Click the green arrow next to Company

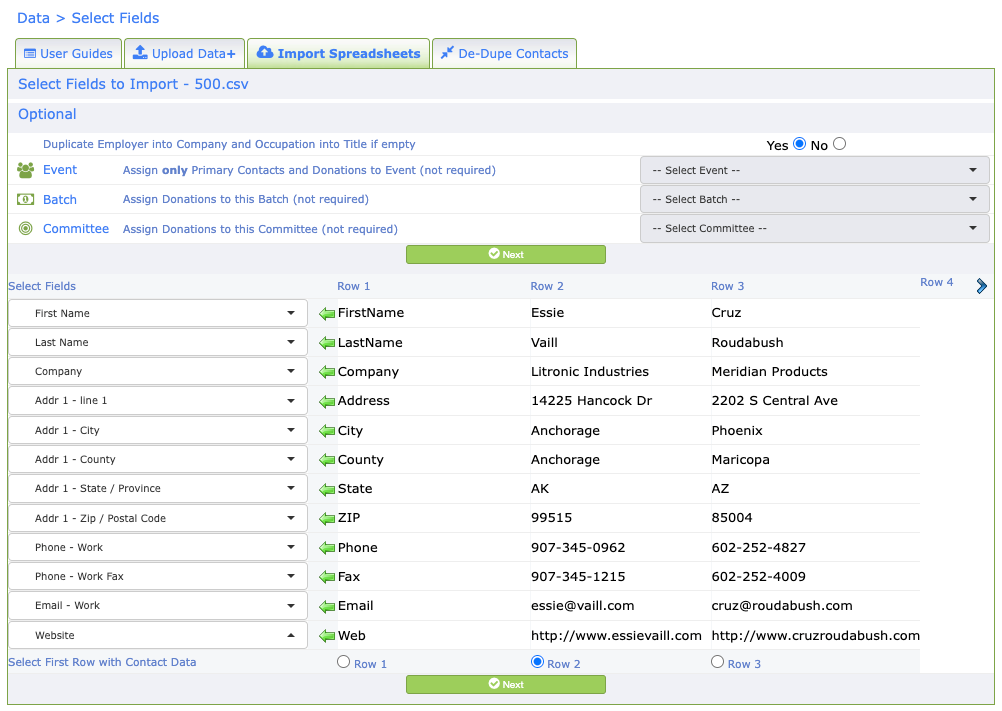pos(327,372)
